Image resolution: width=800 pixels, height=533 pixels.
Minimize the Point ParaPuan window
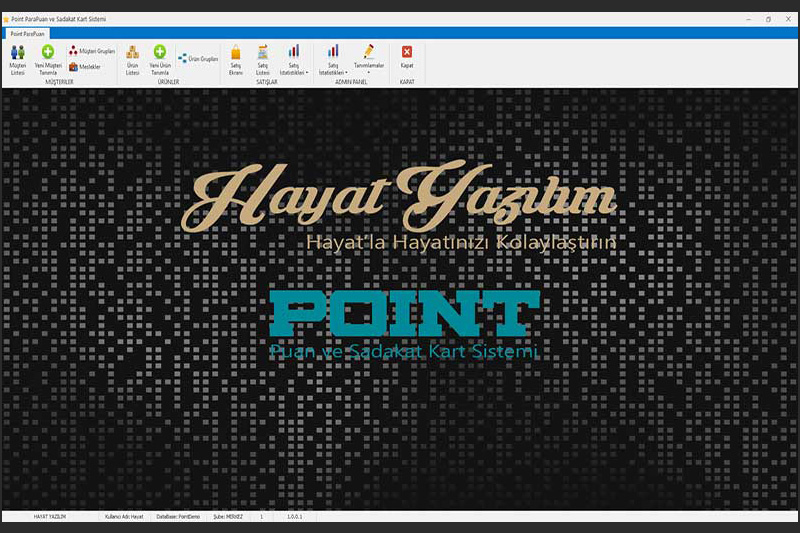[x=748, y=19]
